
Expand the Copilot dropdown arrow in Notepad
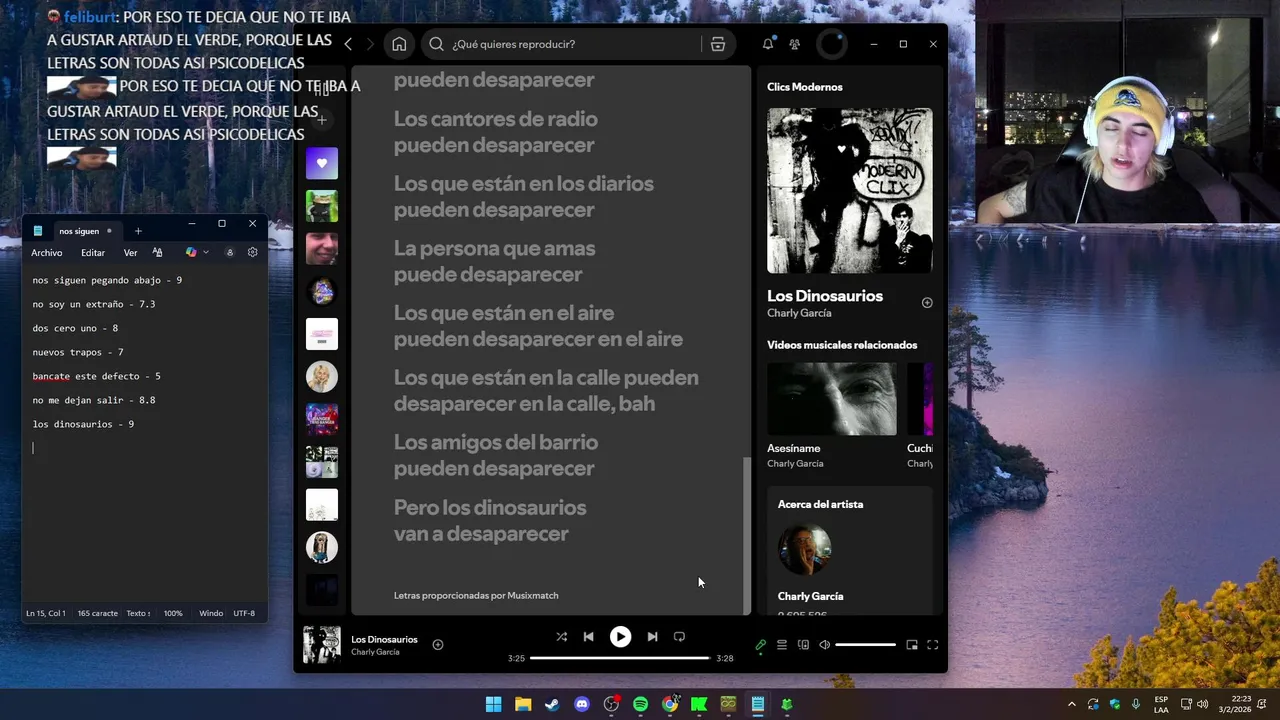(x=206, y=253)
